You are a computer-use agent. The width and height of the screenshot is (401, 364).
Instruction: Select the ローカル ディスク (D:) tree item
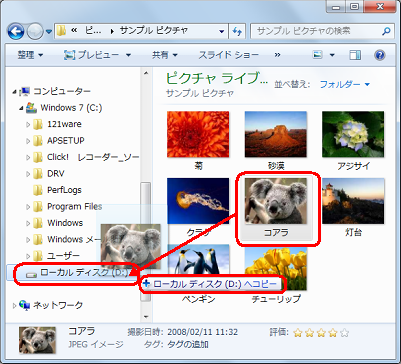(x=75, y=273)
